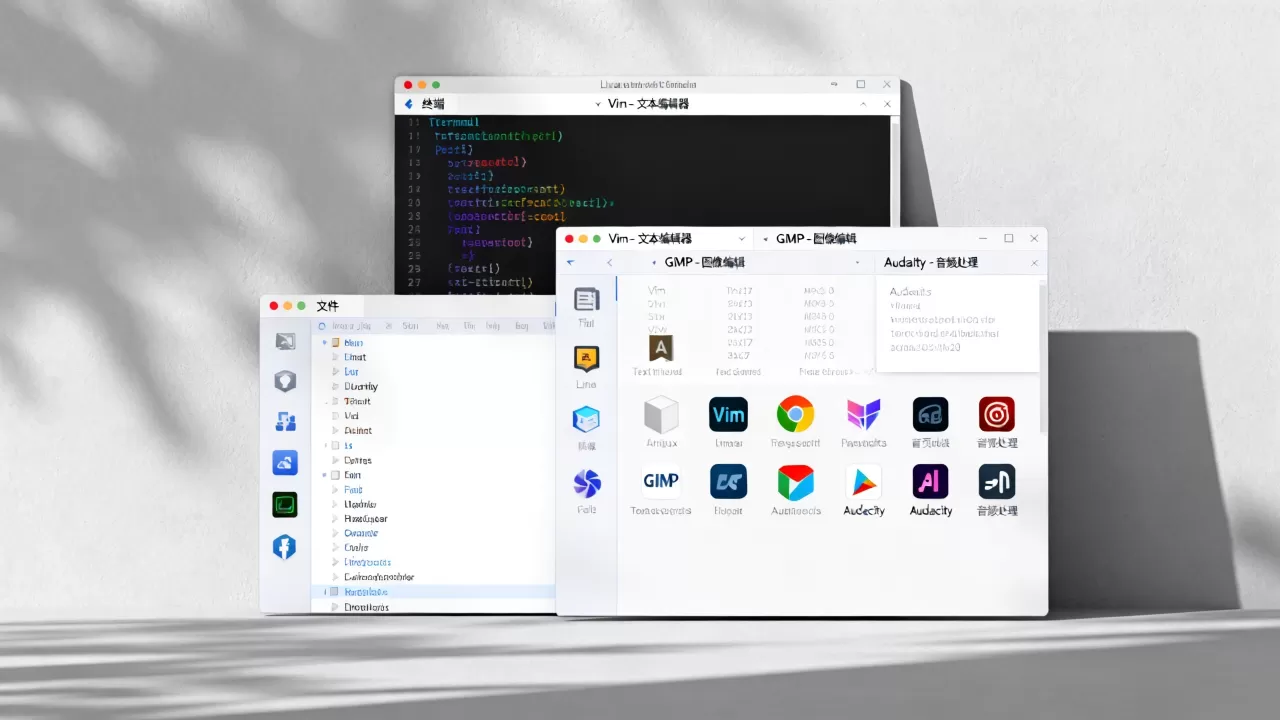This screenshot has height=720, width=1280.
Task: Click the 文件 window title
Action: pos(327,306)
